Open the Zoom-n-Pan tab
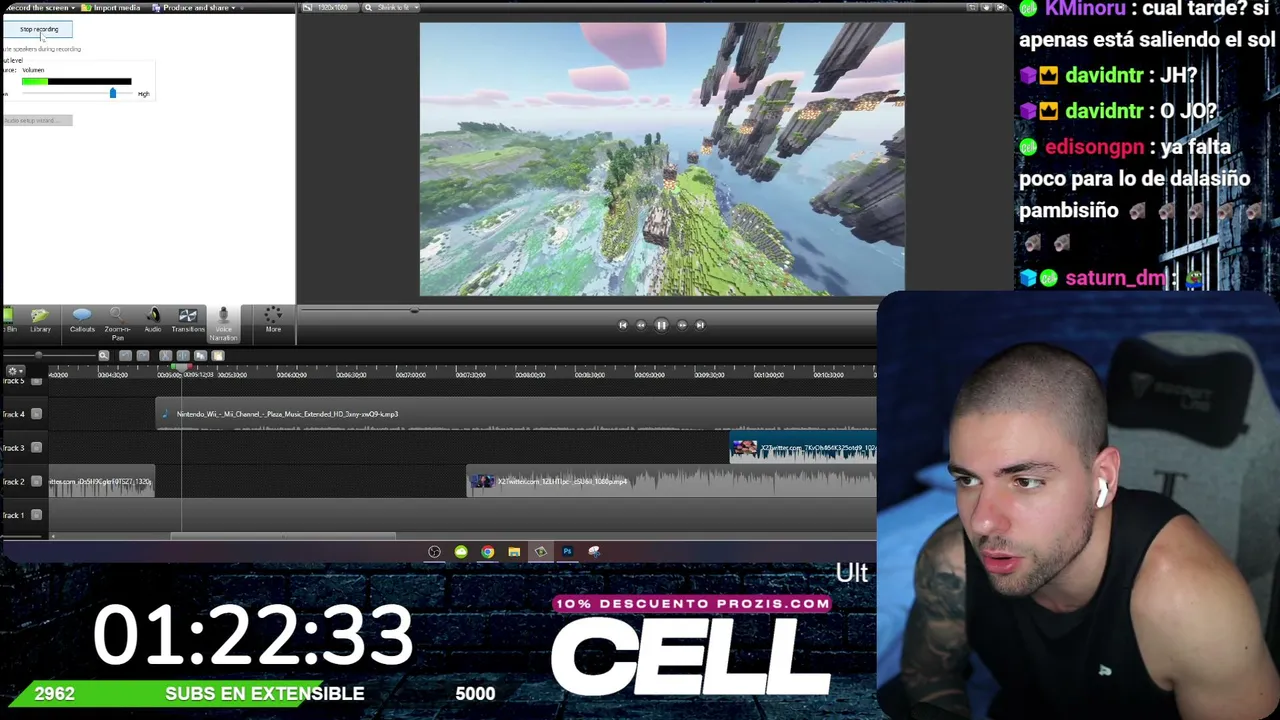The height and width of the screenshot is (720, 1280). (x=117, y=323)
